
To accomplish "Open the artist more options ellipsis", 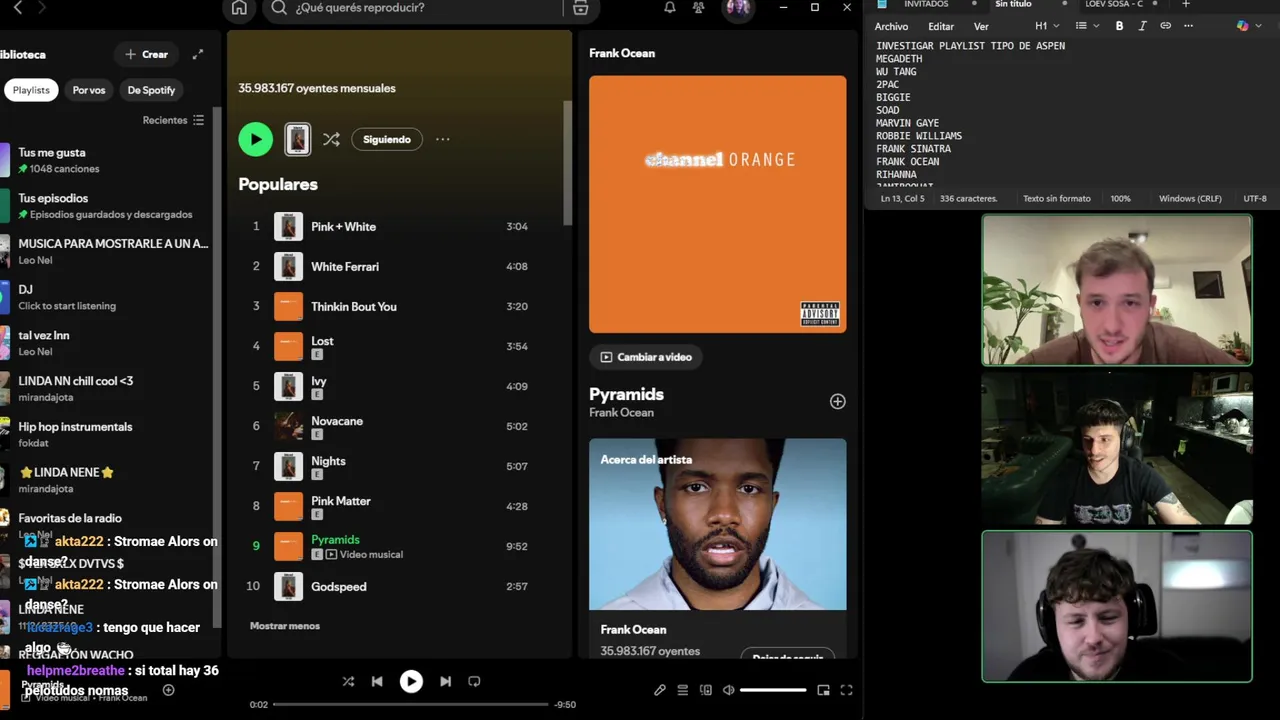I will [443, 139].
